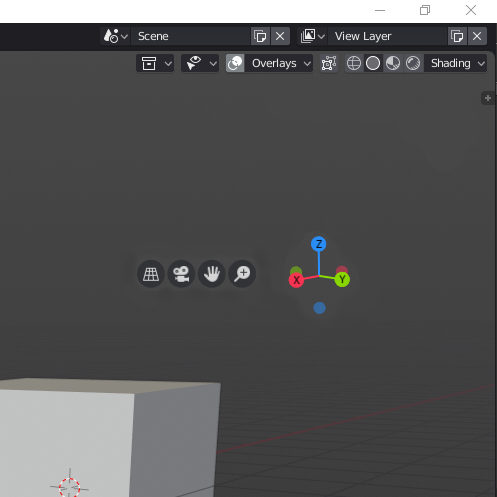Switch to Rendered shading mode
Viewport: 497px width, 497px height.
click(413, 63)
